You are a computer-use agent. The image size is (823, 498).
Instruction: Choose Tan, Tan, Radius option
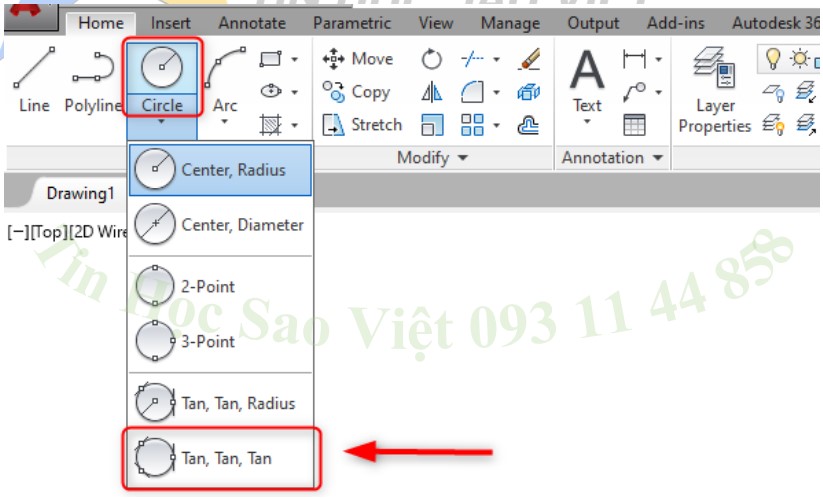tap(220, 403)
